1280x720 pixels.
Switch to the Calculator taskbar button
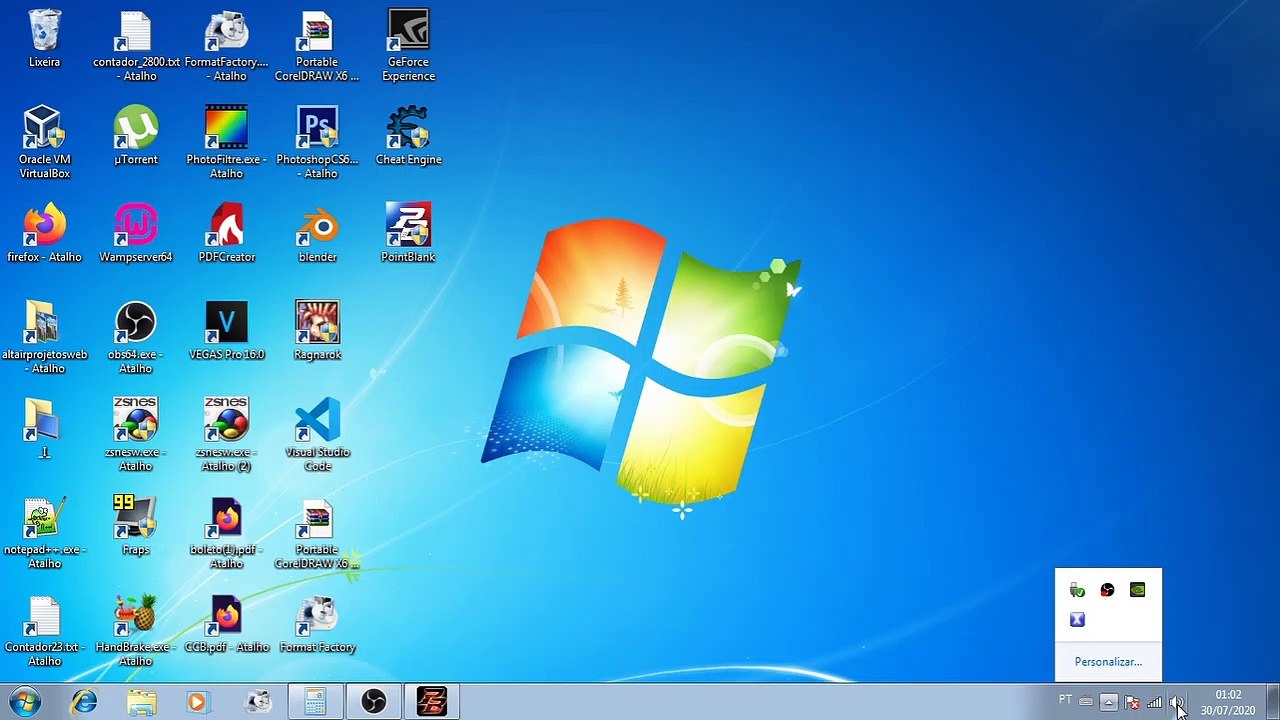(x=316, y=702)
